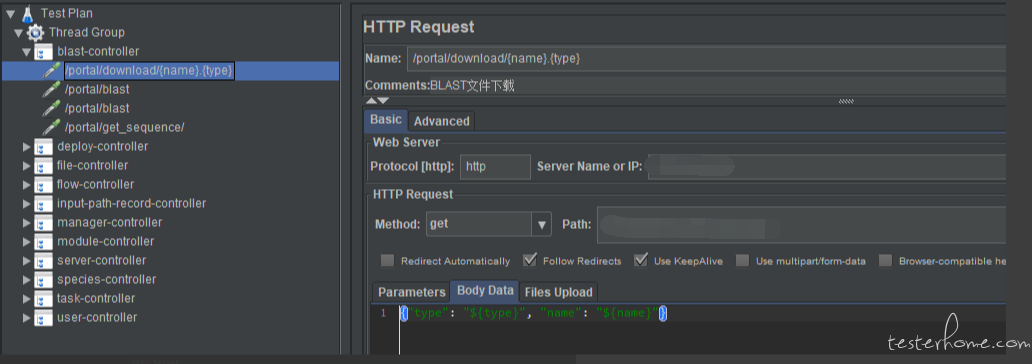1033x364 pixels.
Task: Switch to the Advanced tab
Action: pyautogui.click(x=441, y=121)
